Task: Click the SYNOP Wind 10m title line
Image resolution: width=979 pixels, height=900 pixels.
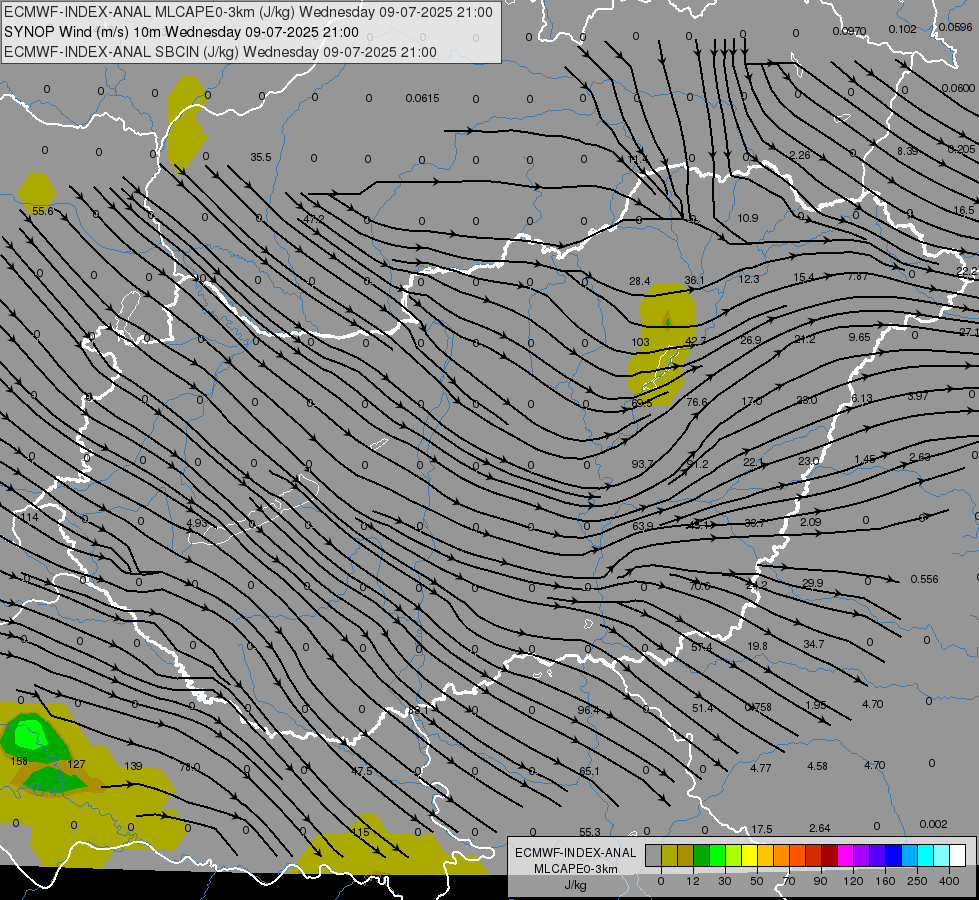Action: [181, 32]
